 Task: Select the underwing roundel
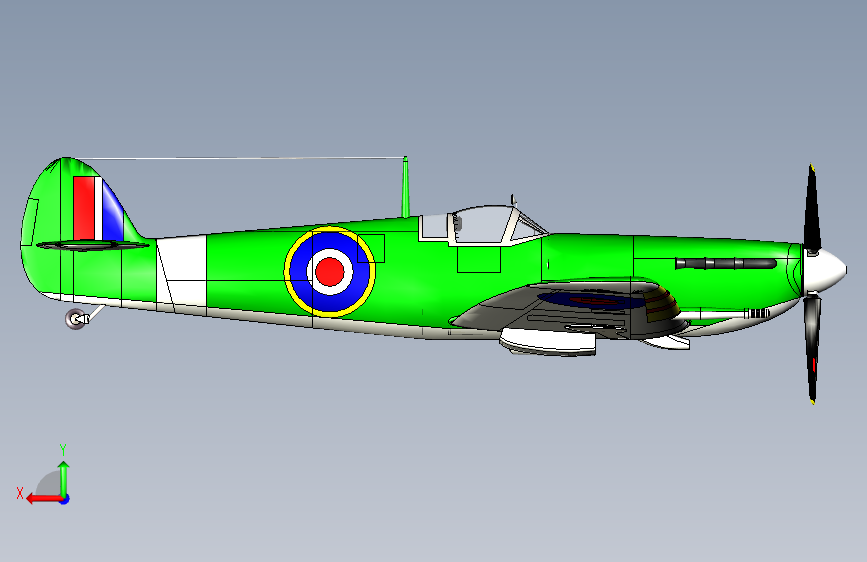point(593,301)
